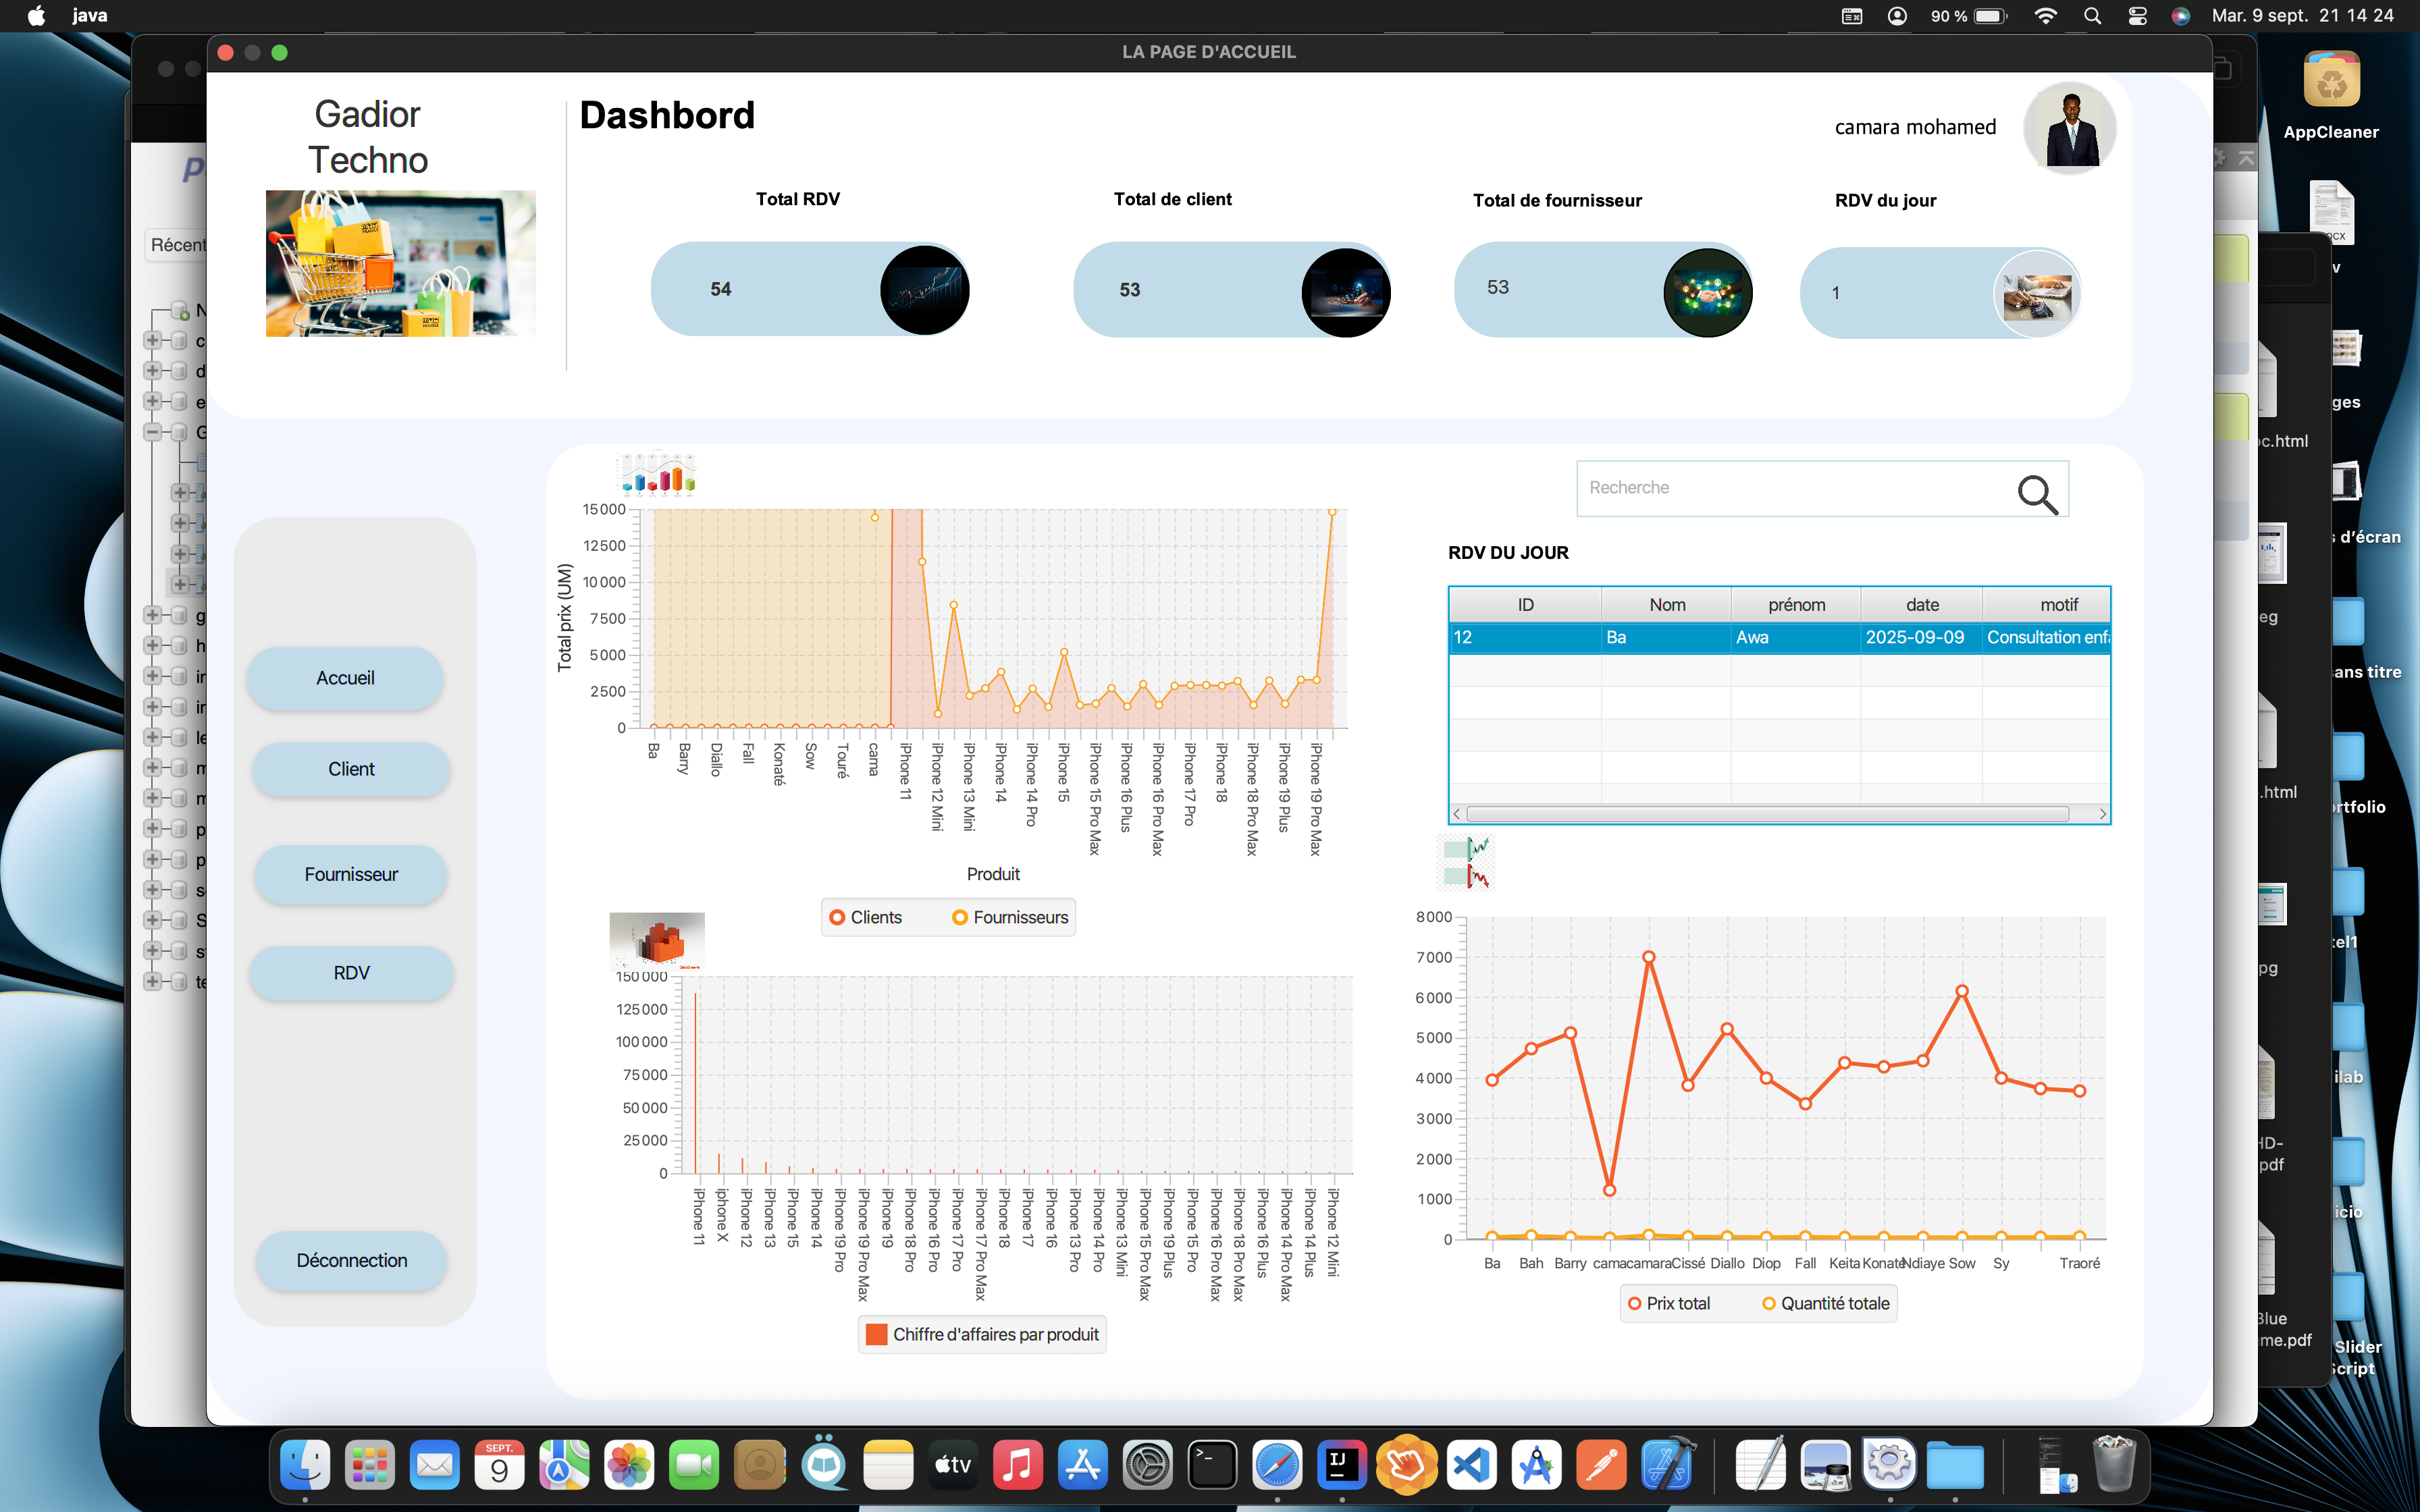Click the Accueil sidebar button
This screenshot has width=2420, height=1512.
345,678
